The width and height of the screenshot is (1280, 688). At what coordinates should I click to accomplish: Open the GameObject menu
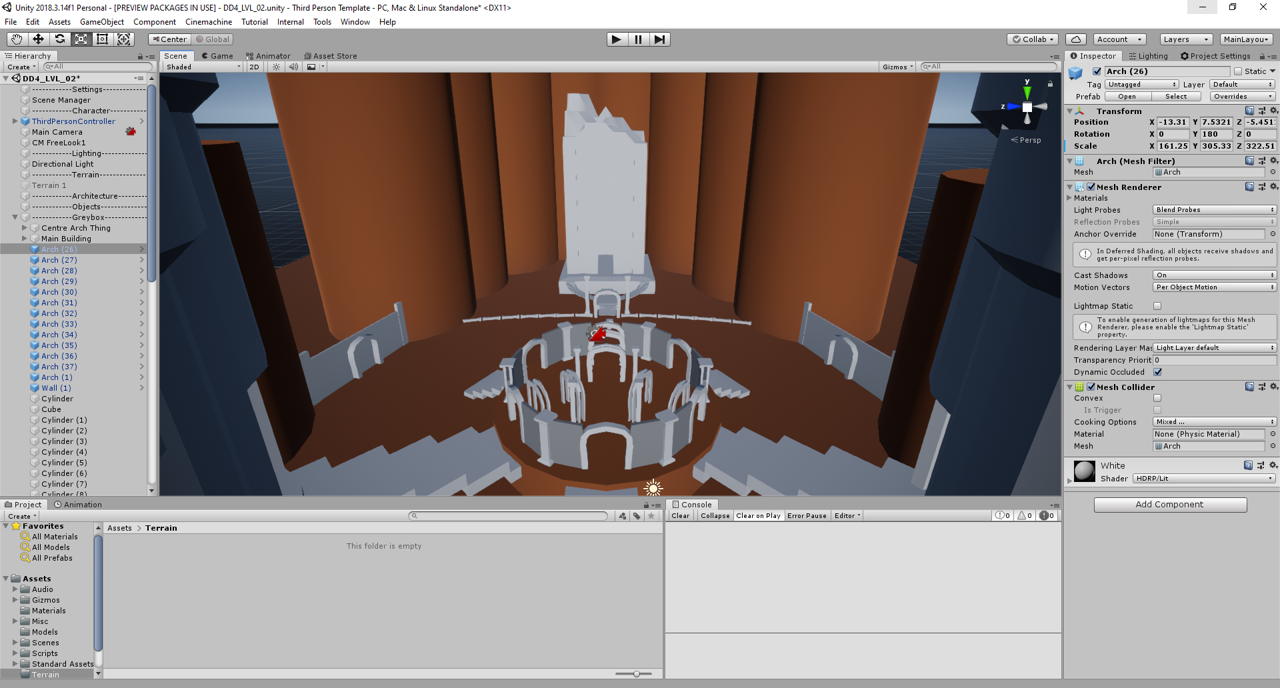click(101, 22)
